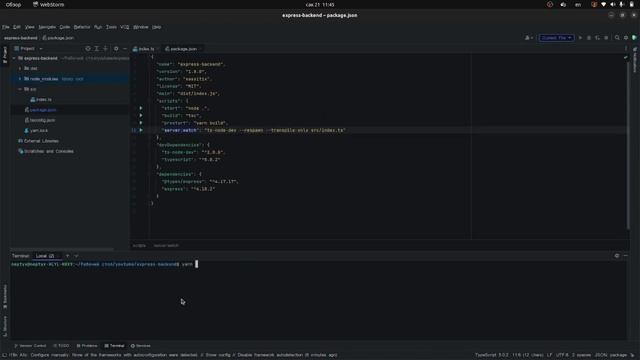Open editor tabs more-options menu

(626, 49)
